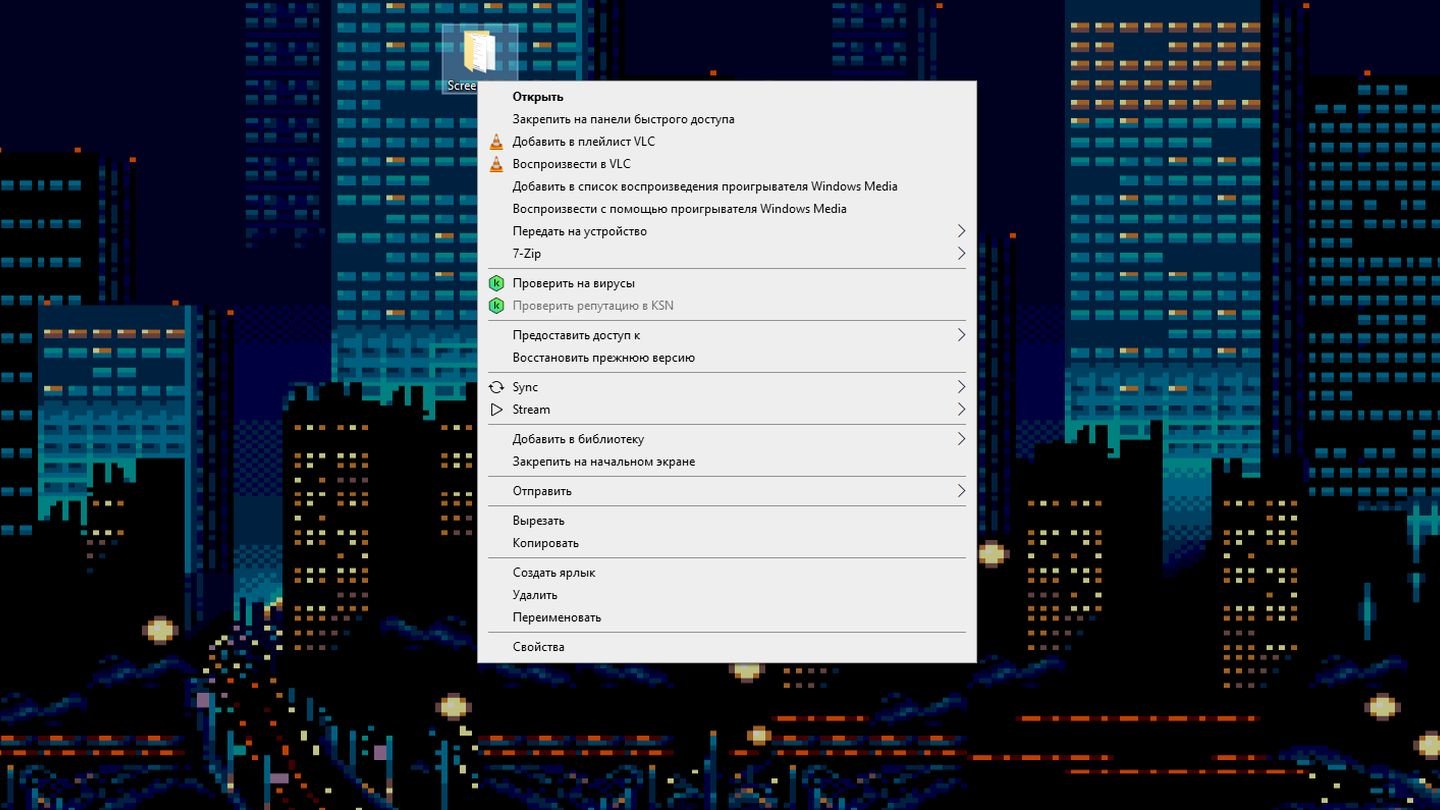
Task: Select Переименовать entry
Action: 727,618
